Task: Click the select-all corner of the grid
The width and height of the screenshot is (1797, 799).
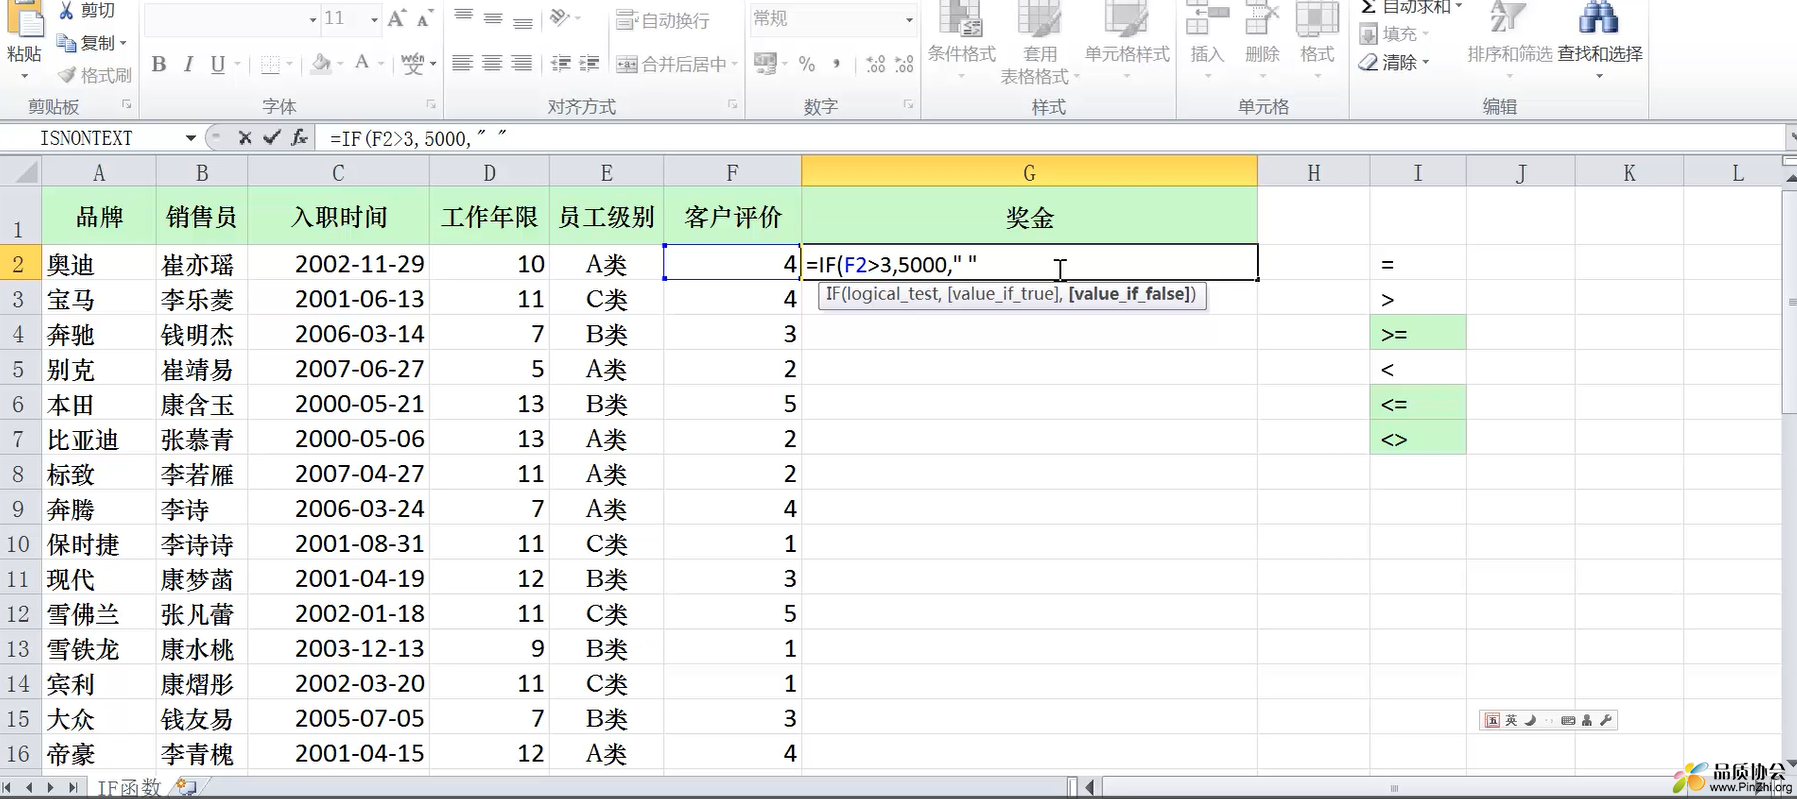Action: (x=20, y=172)
